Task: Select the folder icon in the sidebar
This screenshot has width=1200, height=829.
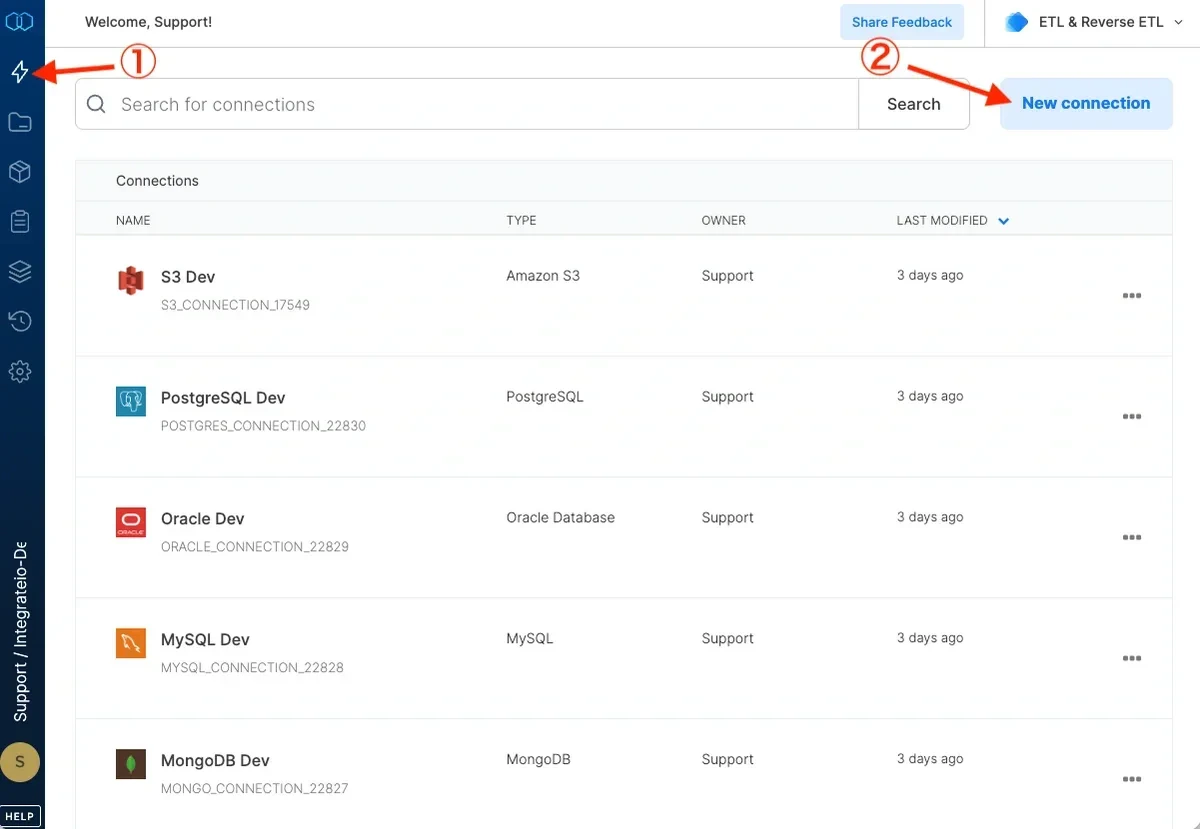Action: point(21,121)
